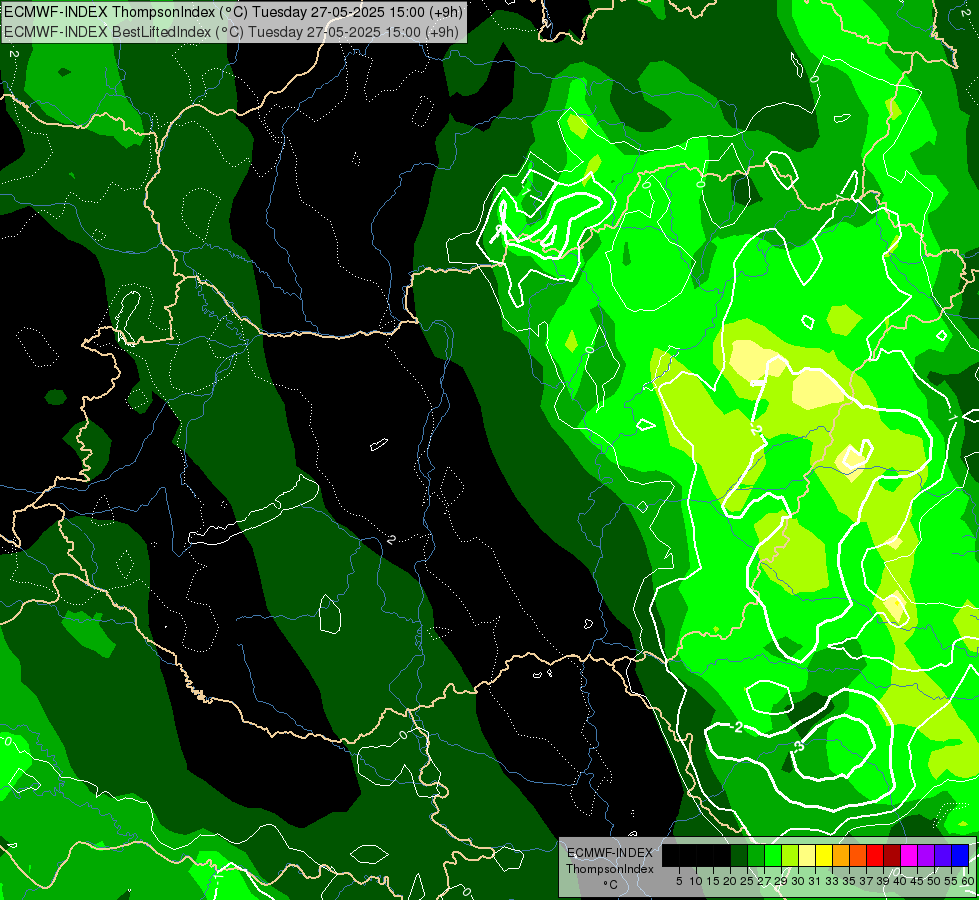Pick the orange-red 35-37 legend swatch
Viewport: 979px width, 900px height.
click(858, 855)
